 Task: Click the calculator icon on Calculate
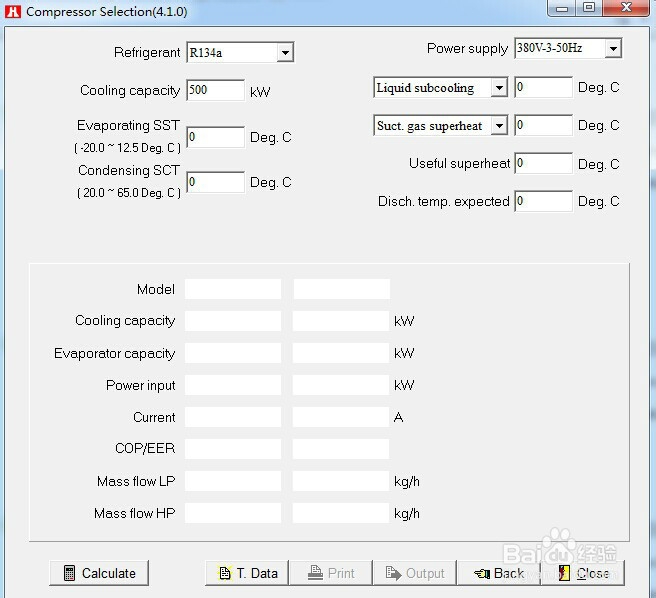69,573
